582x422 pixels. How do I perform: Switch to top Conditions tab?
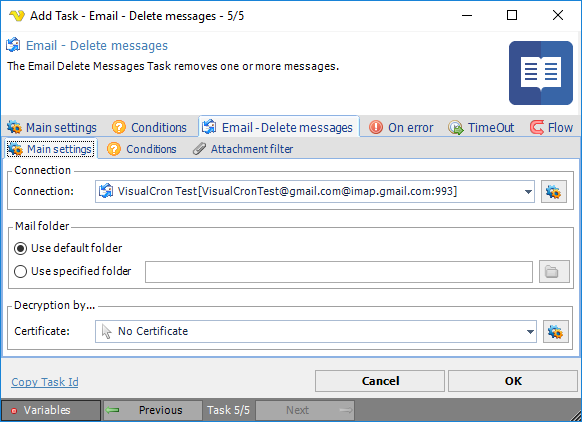pos(150,127)
